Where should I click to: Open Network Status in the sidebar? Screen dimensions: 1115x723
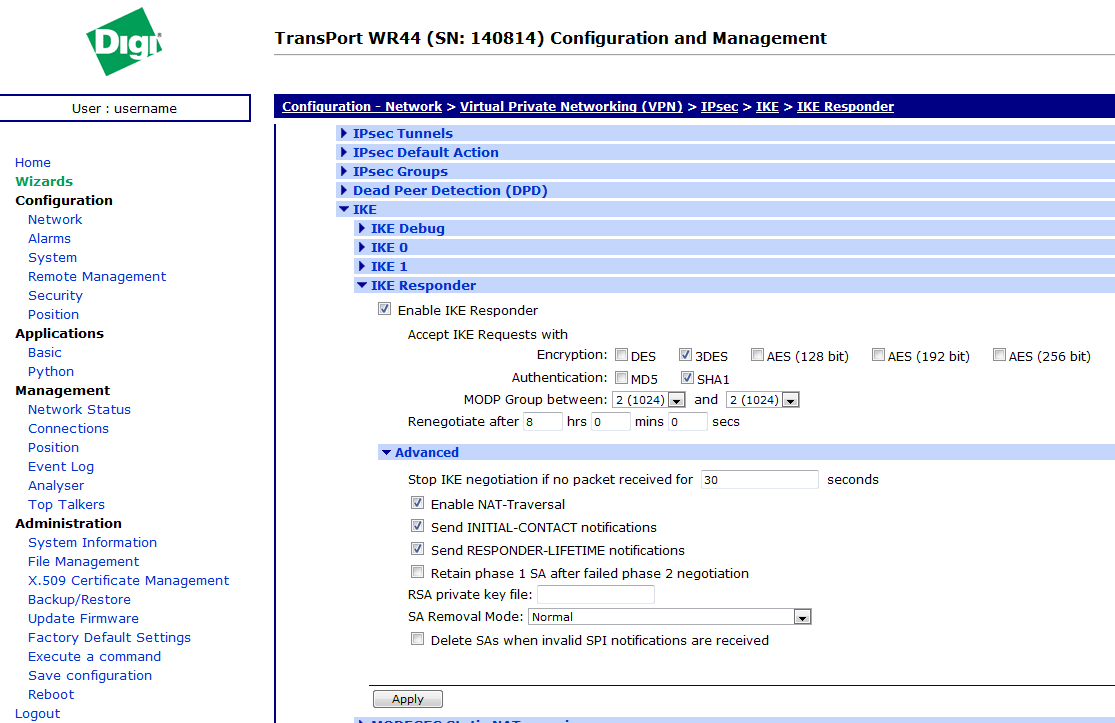coord(79,409)
